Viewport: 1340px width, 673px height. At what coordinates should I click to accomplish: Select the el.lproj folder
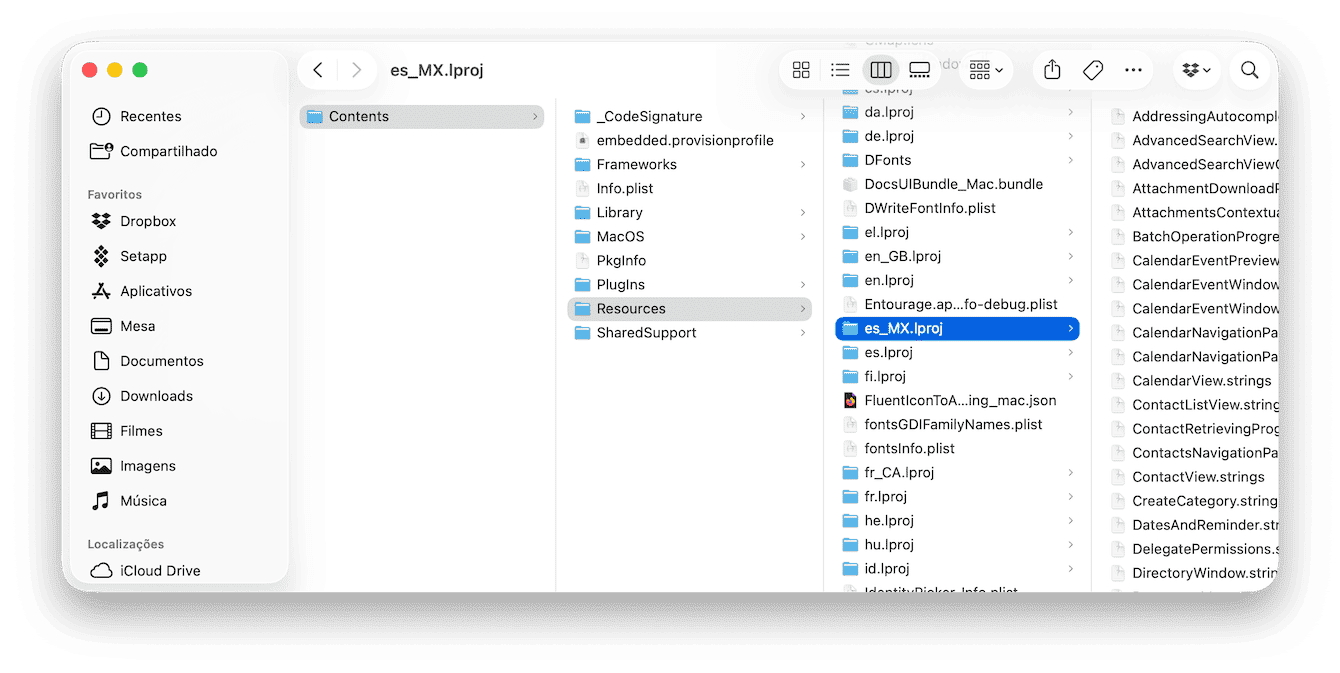(x=958, y=232)
